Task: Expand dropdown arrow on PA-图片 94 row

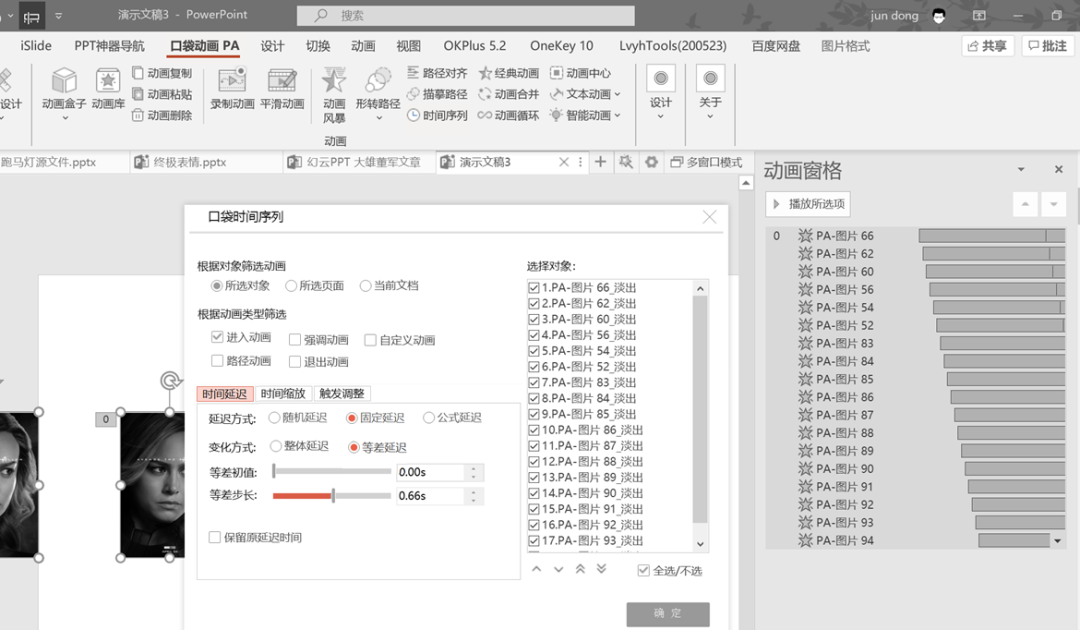Action: click(x=1057, y=541)
